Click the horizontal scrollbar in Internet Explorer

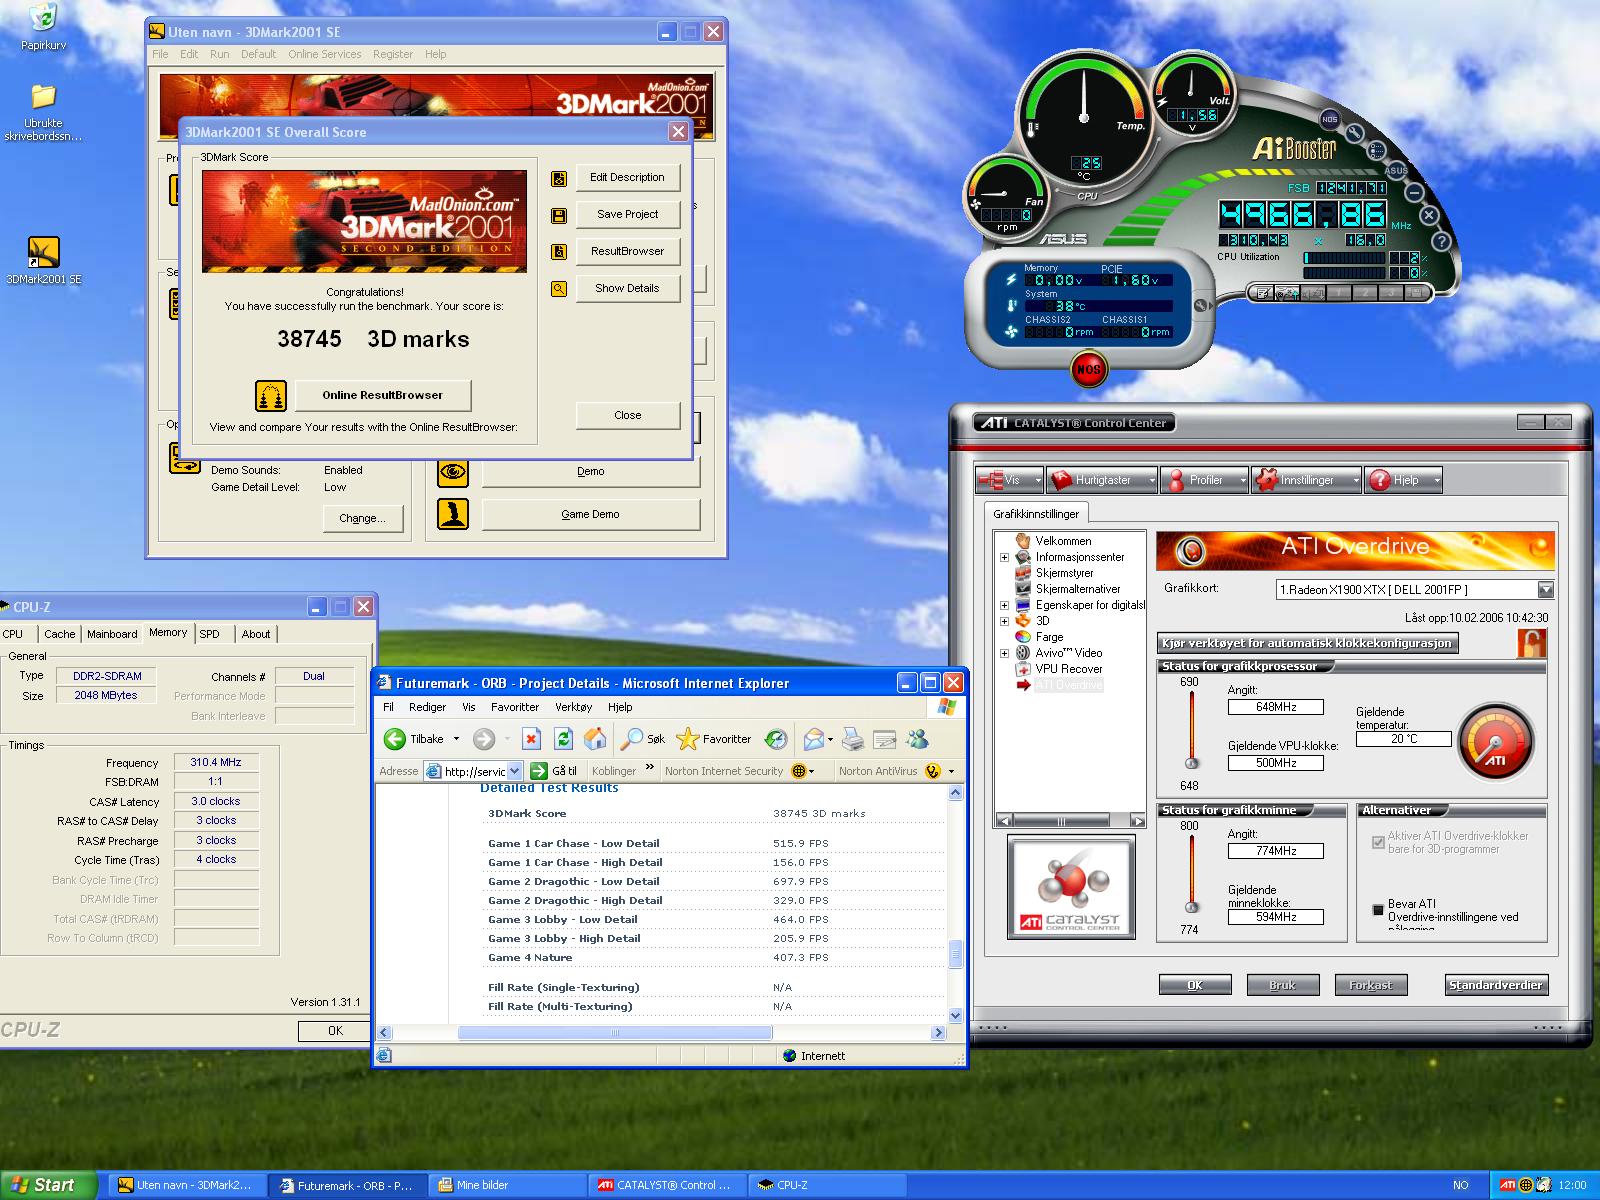[615, 1032]
